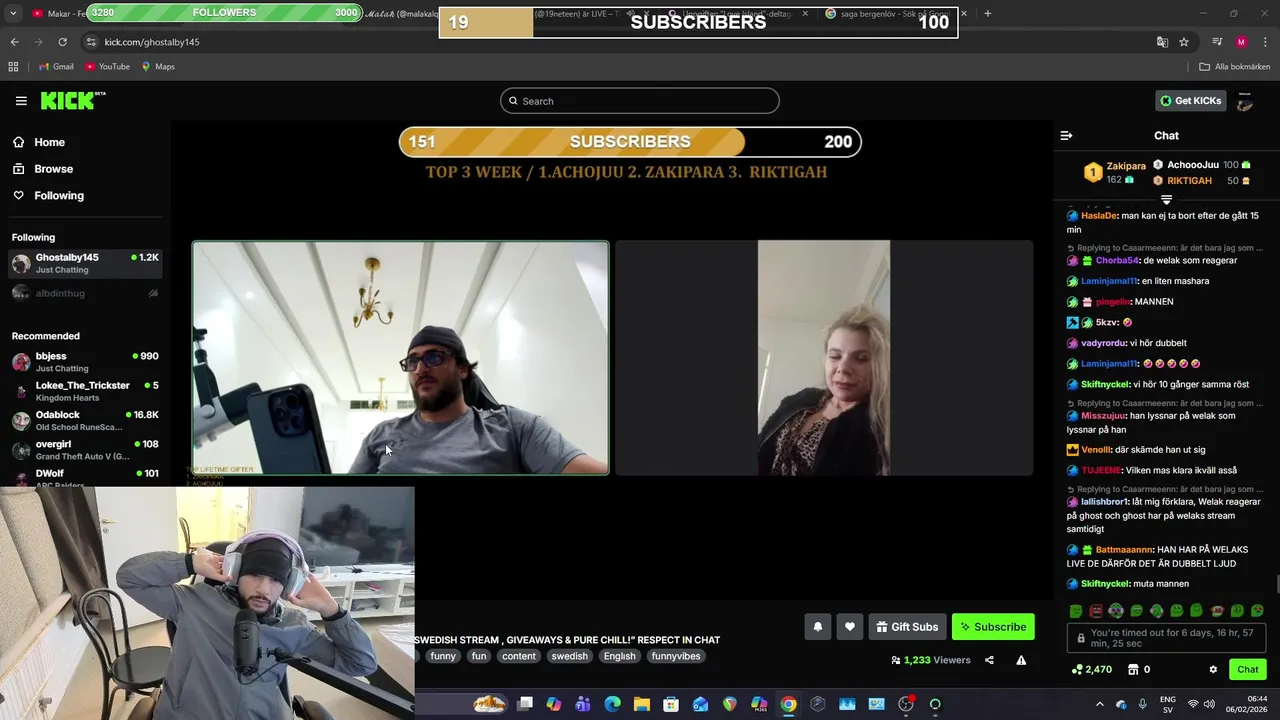1280x720 pixels.
Task: Open the Alla bokmärken folder
Action: (x=1235, y=67)
